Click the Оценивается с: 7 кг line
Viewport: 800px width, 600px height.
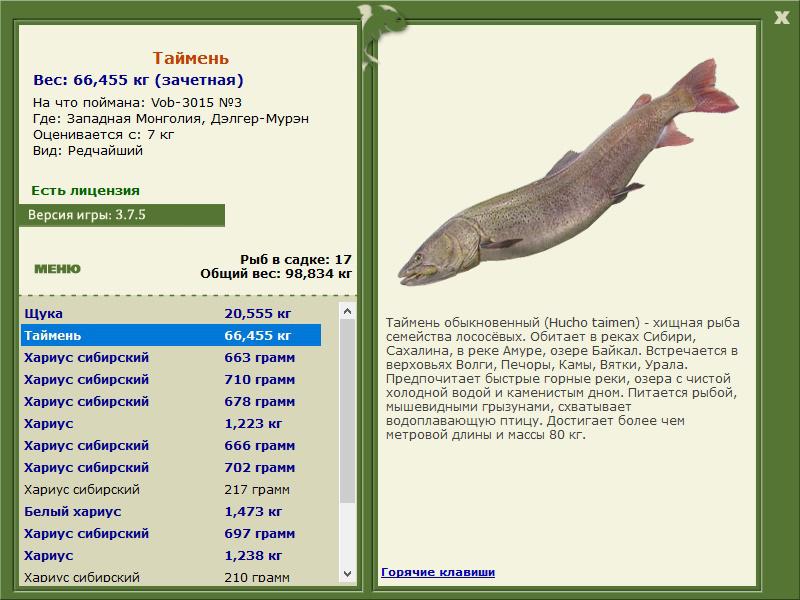click(x=104, y=135)
